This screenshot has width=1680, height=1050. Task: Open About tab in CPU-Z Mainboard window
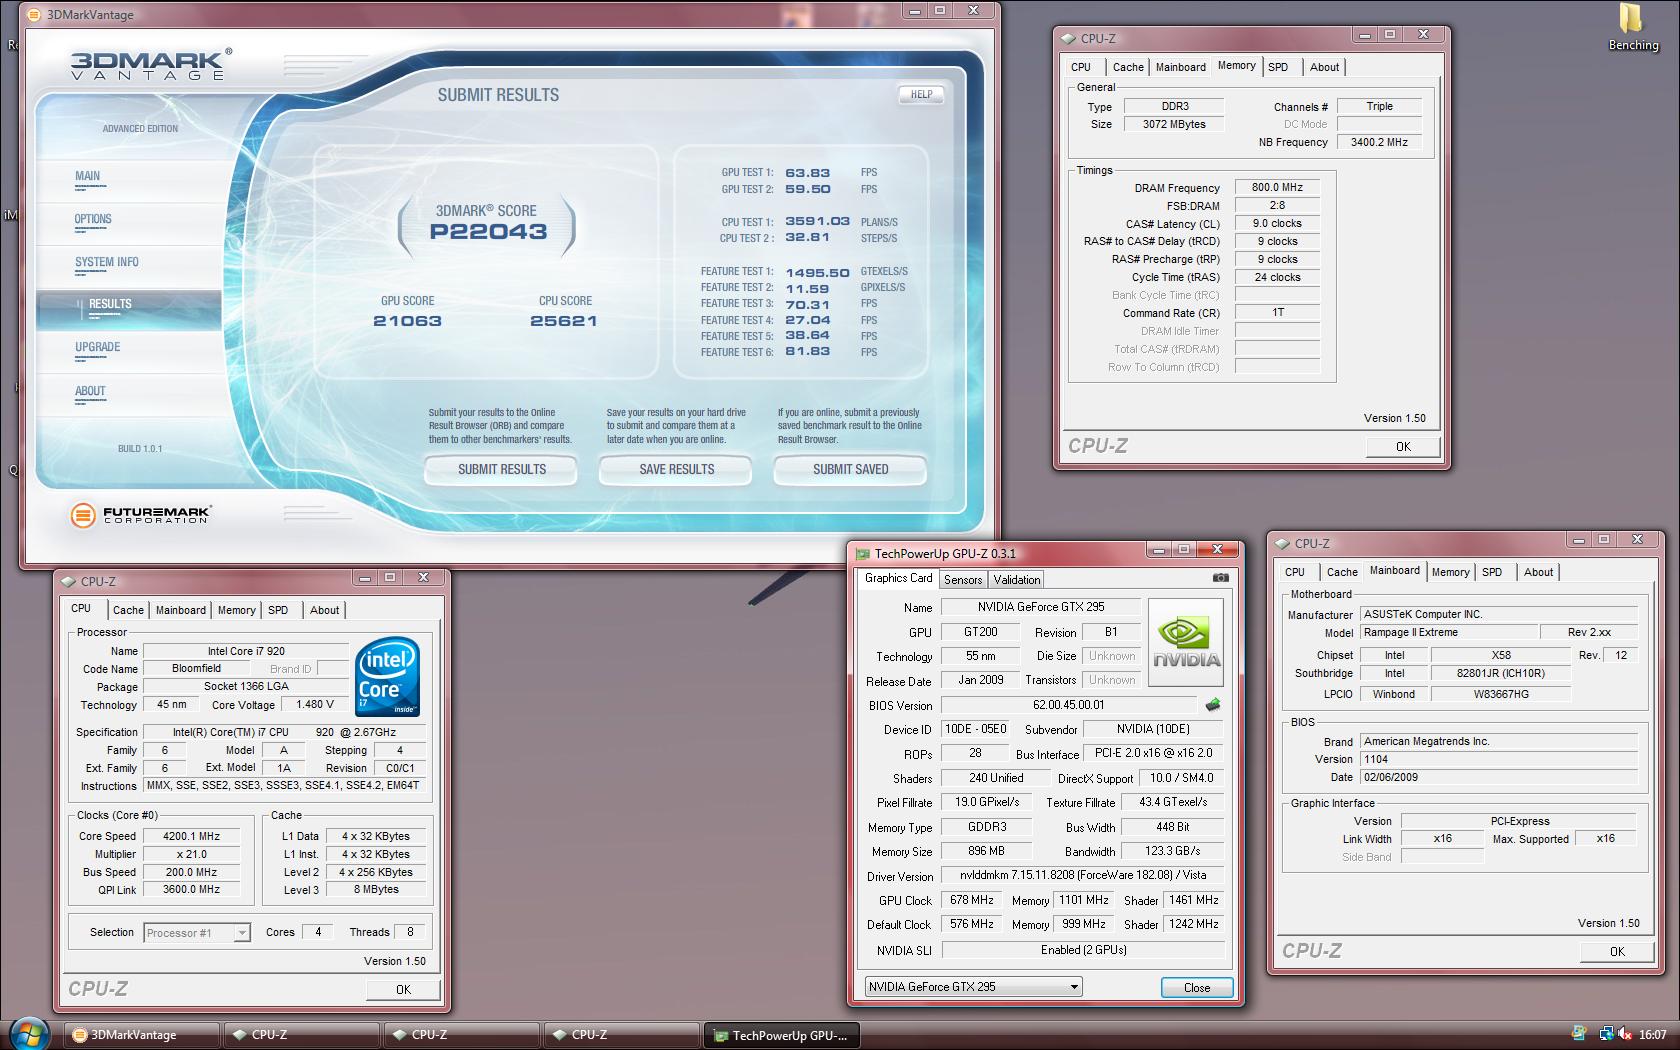tap(1538, 572)
